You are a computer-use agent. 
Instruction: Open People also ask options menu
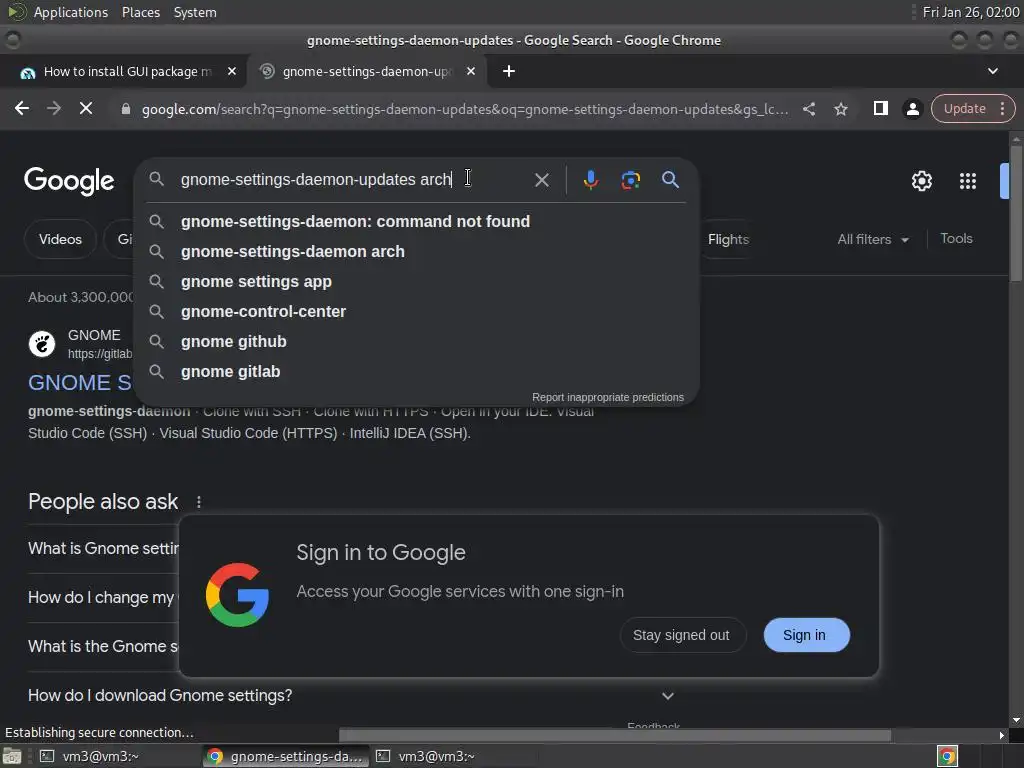click(199, 502)
